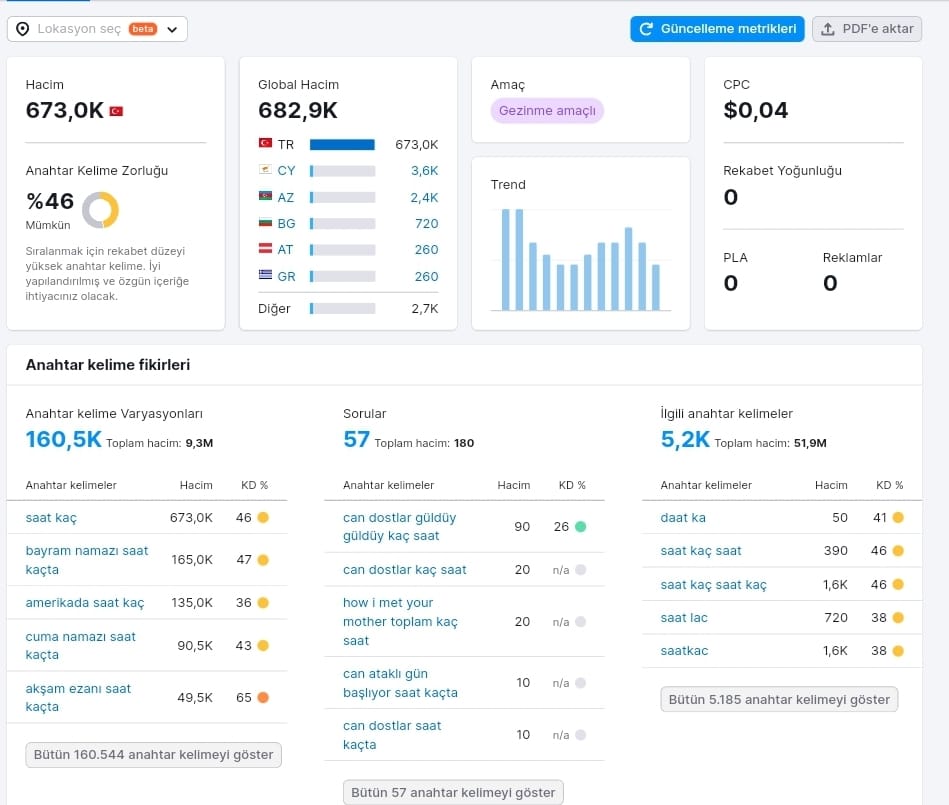Click the GR flag icon
Viewport: 949px width, 805px height.
[x=265, y=275]
